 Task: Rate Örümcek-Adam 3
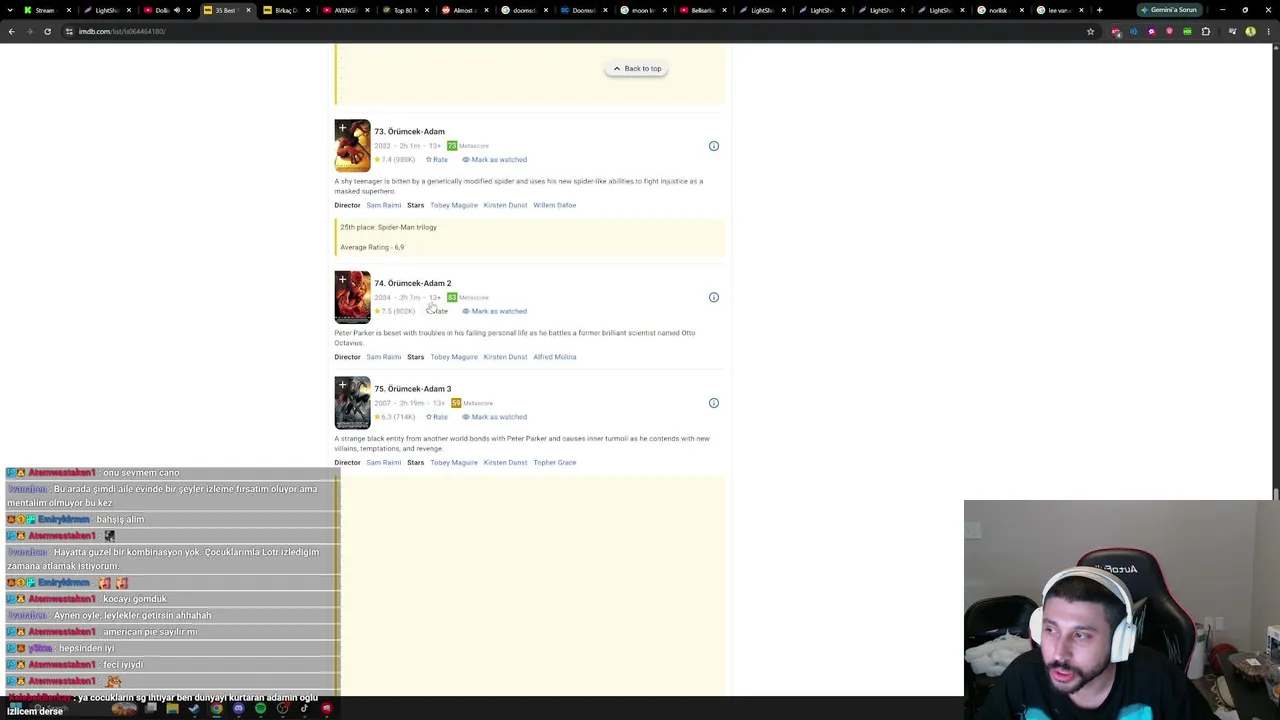[437, 417]
